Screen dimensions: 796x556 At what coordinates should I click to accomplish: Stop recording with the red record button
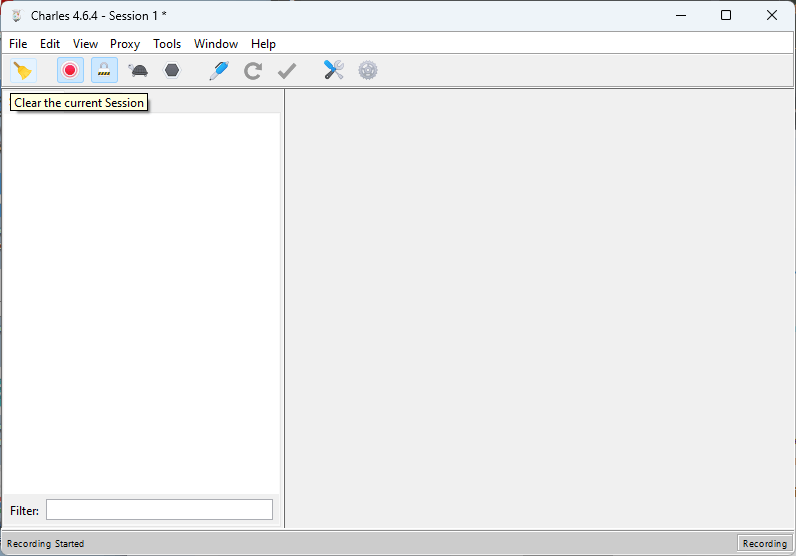[x=70, y=70]
